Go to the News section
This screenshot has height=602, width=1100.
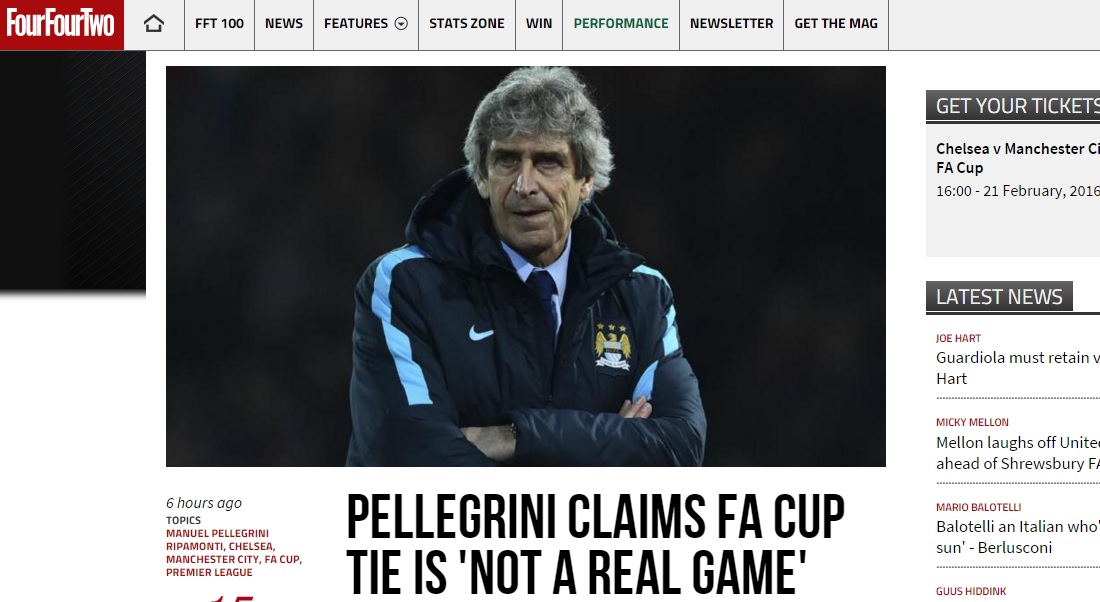pos(284,24)
